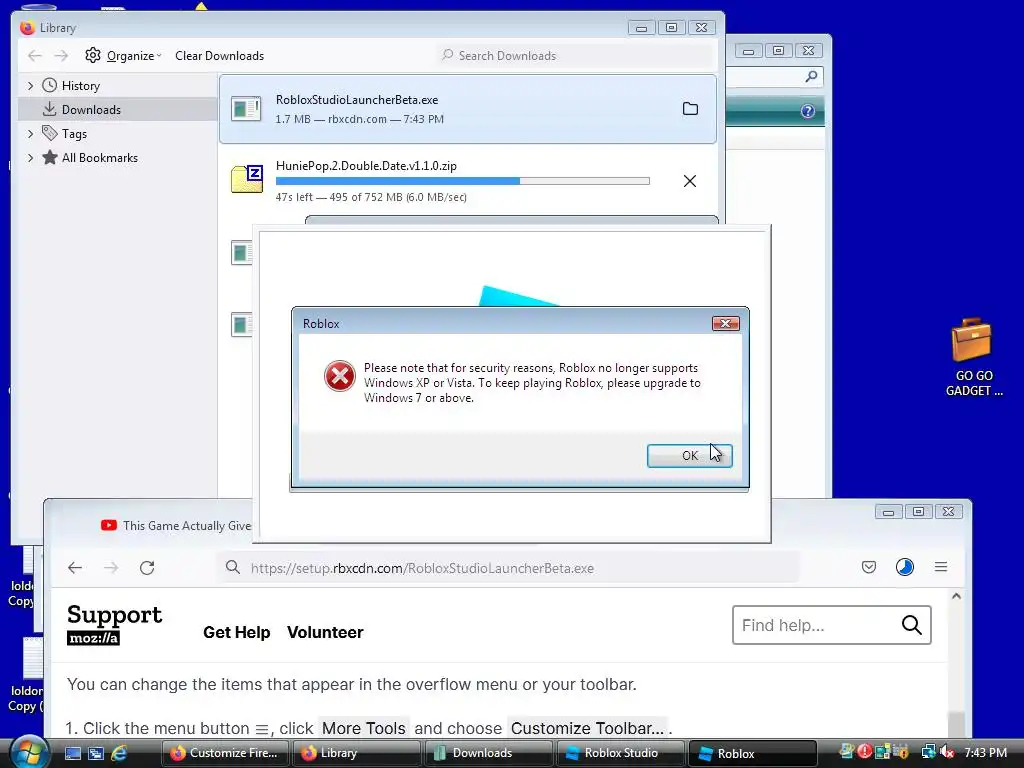Click search magnifier in background window
This screenshot has height=768, width=1024.
click(x=811, y=76)
